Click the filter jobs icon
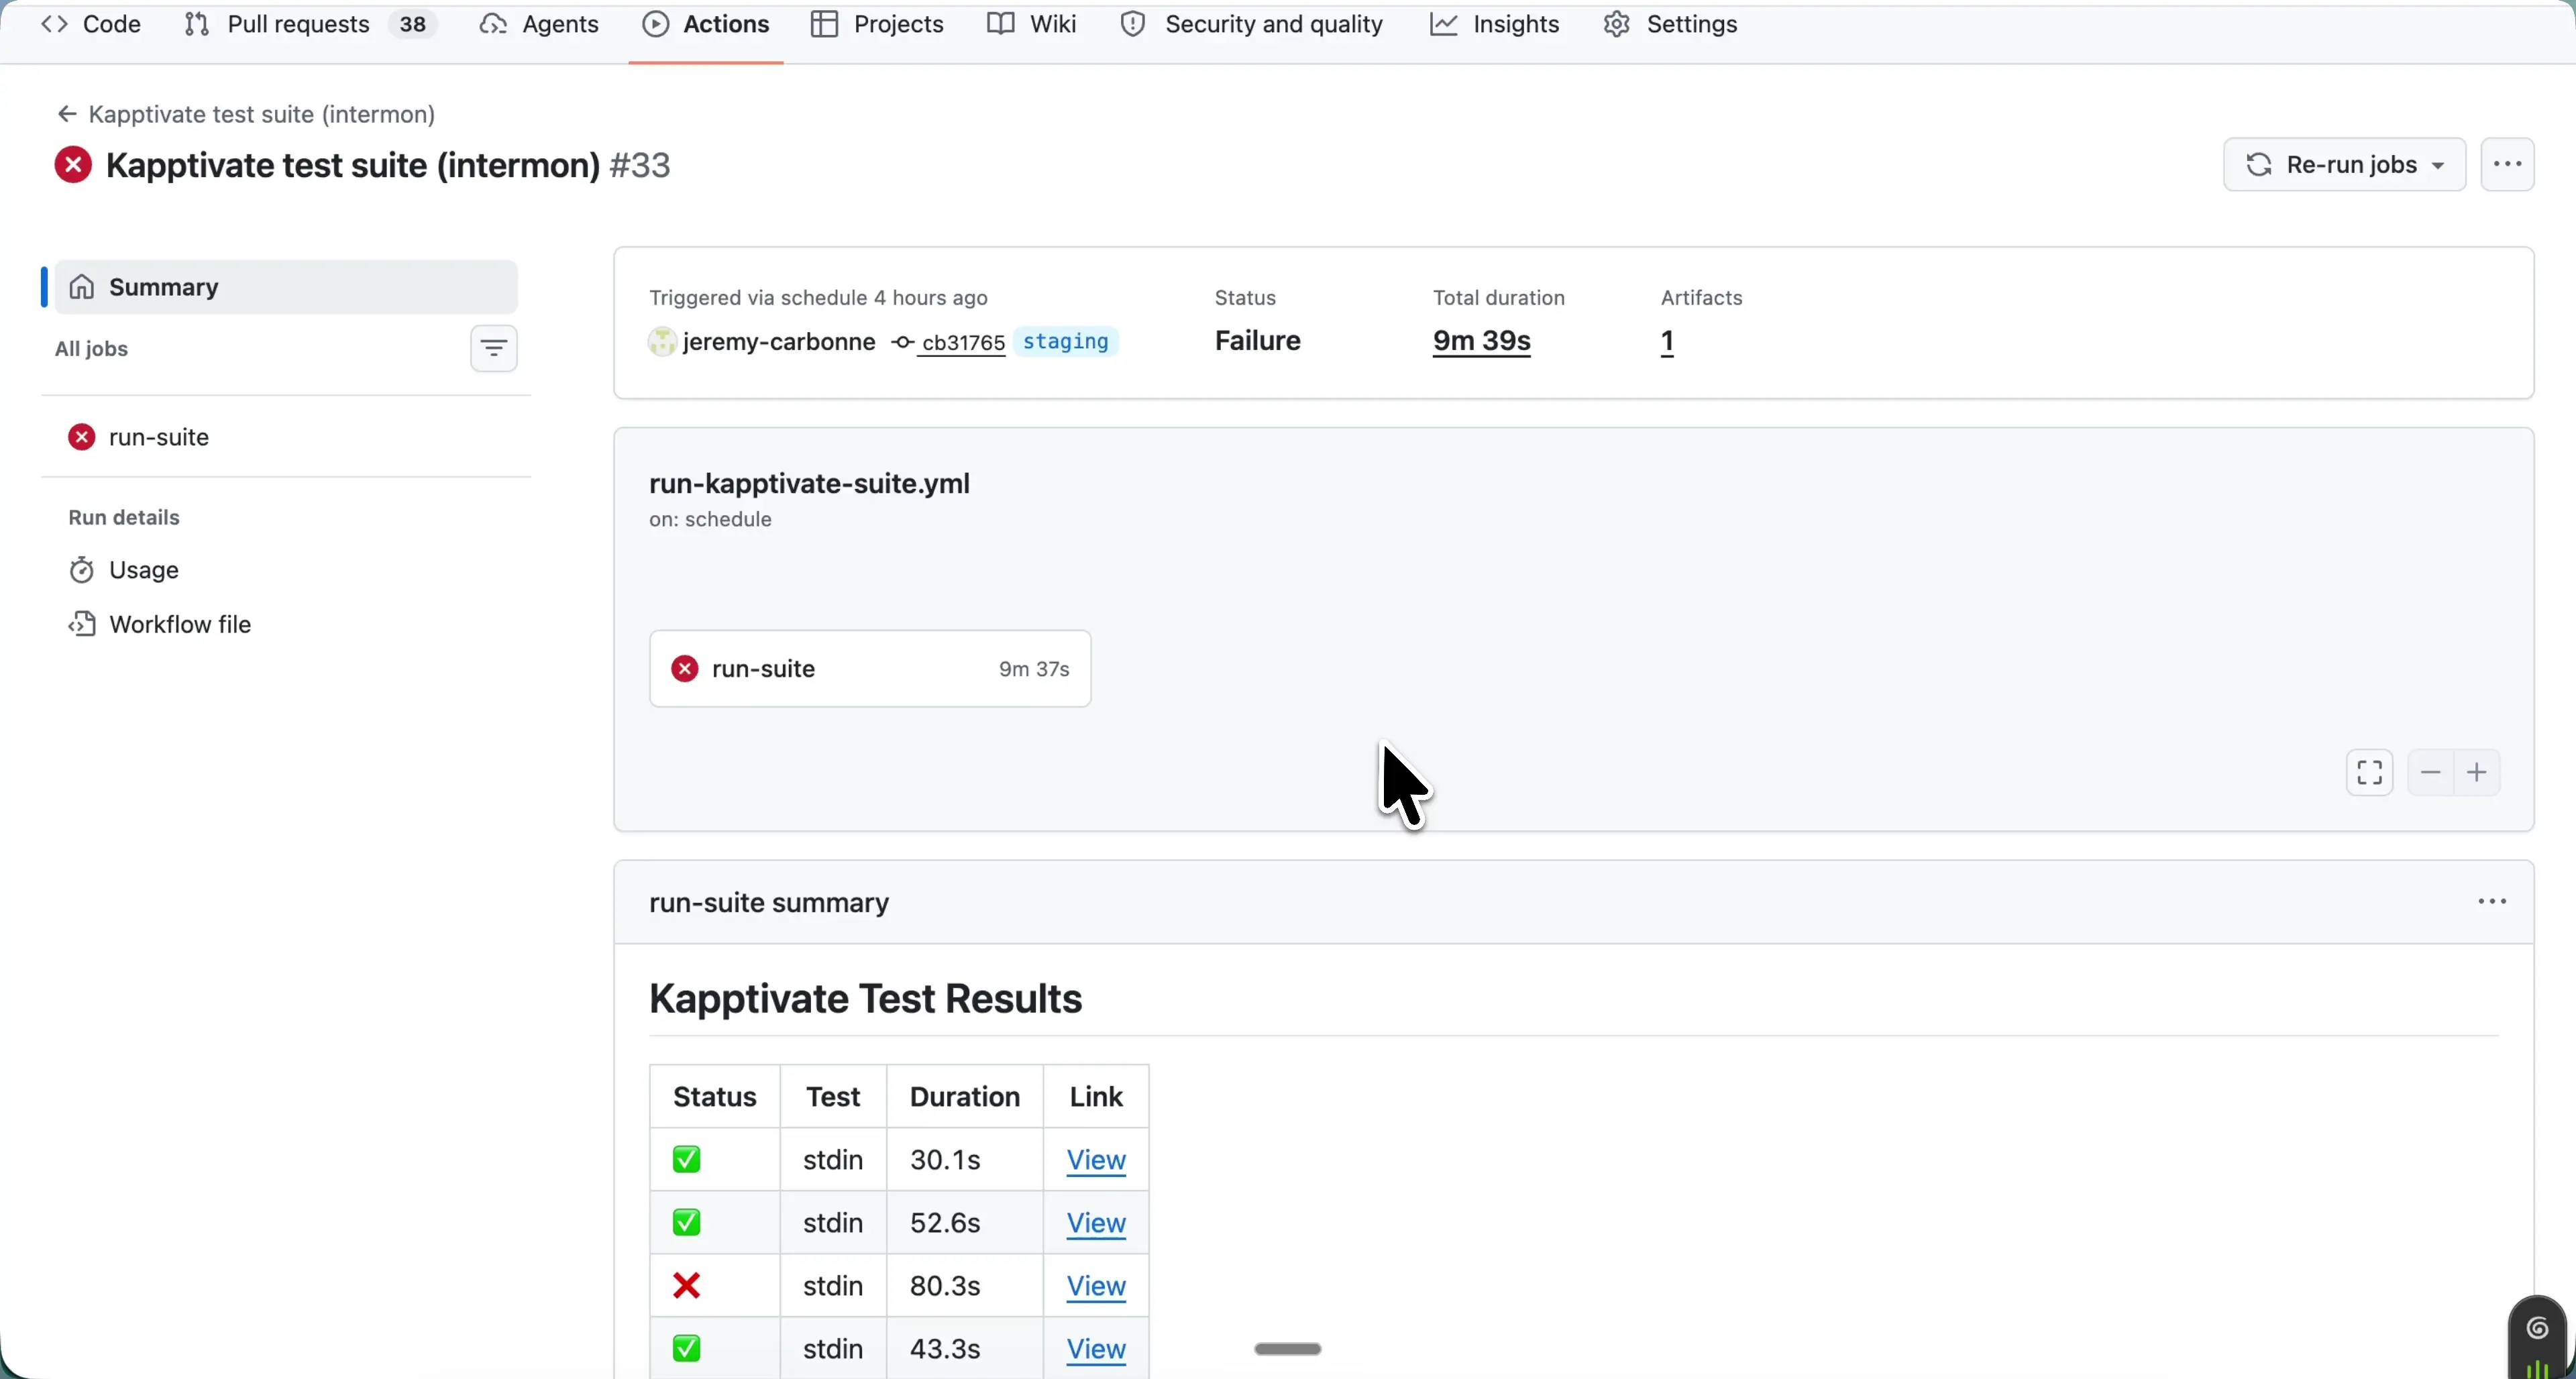 coord(494,349)
